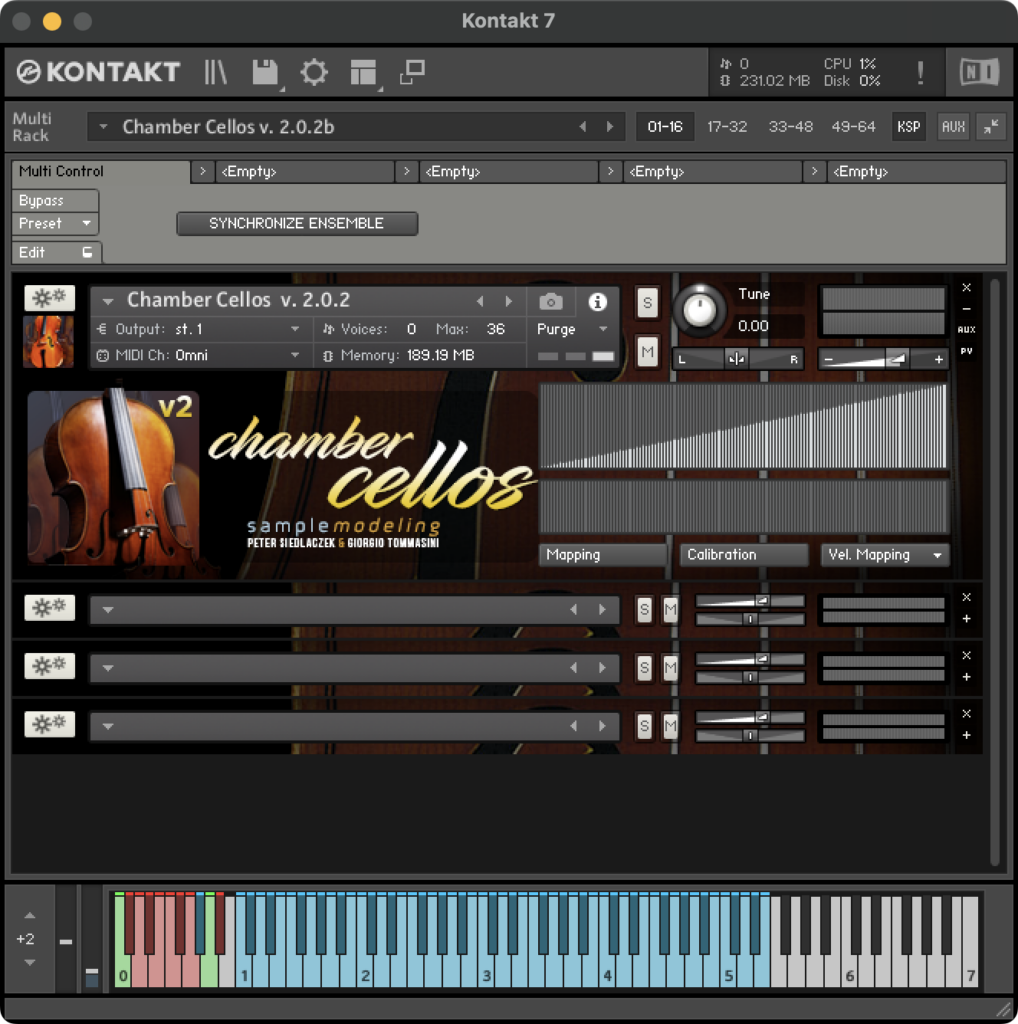Solo the second empty slot
Screen dimensions: 1018x1024
tap(644, 667)
